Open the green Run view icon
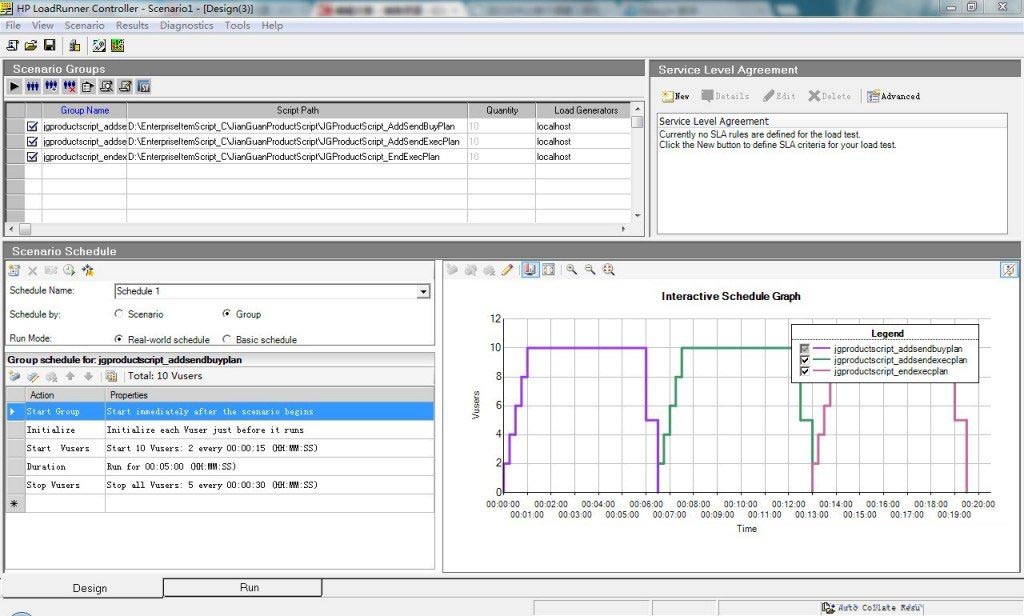1024x616 pixels. tap(118, 45)
